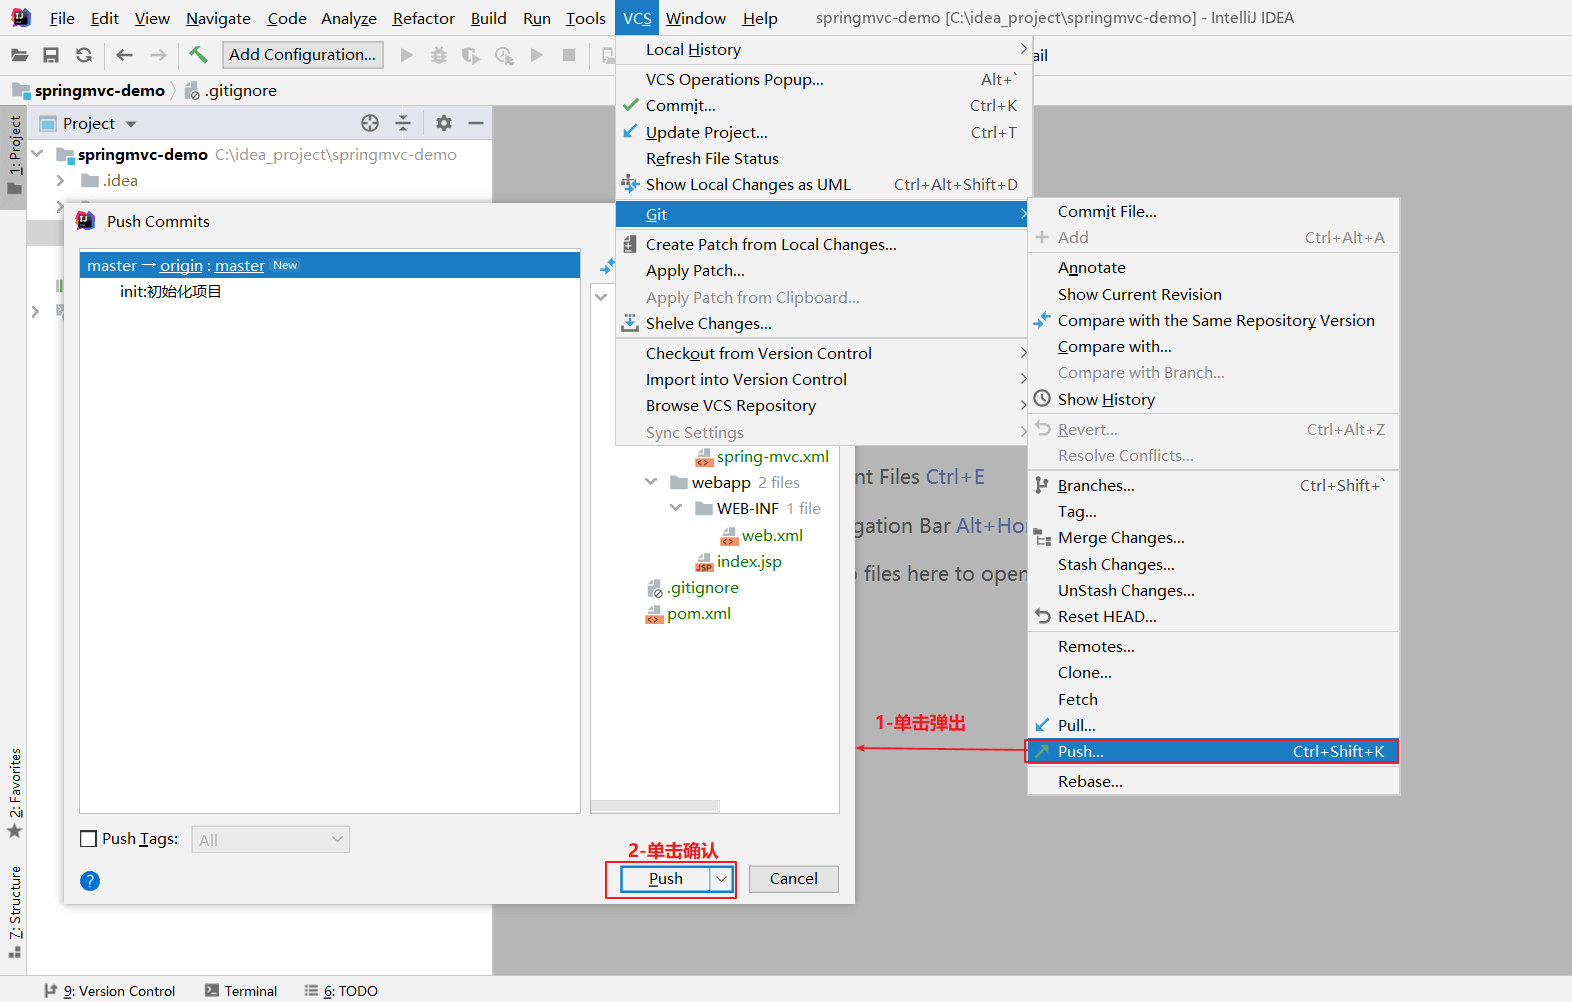The height and width of the screenshot is (1002, 1572).
Task: Click the Build project hammer icon
Action: coord(198,55)
